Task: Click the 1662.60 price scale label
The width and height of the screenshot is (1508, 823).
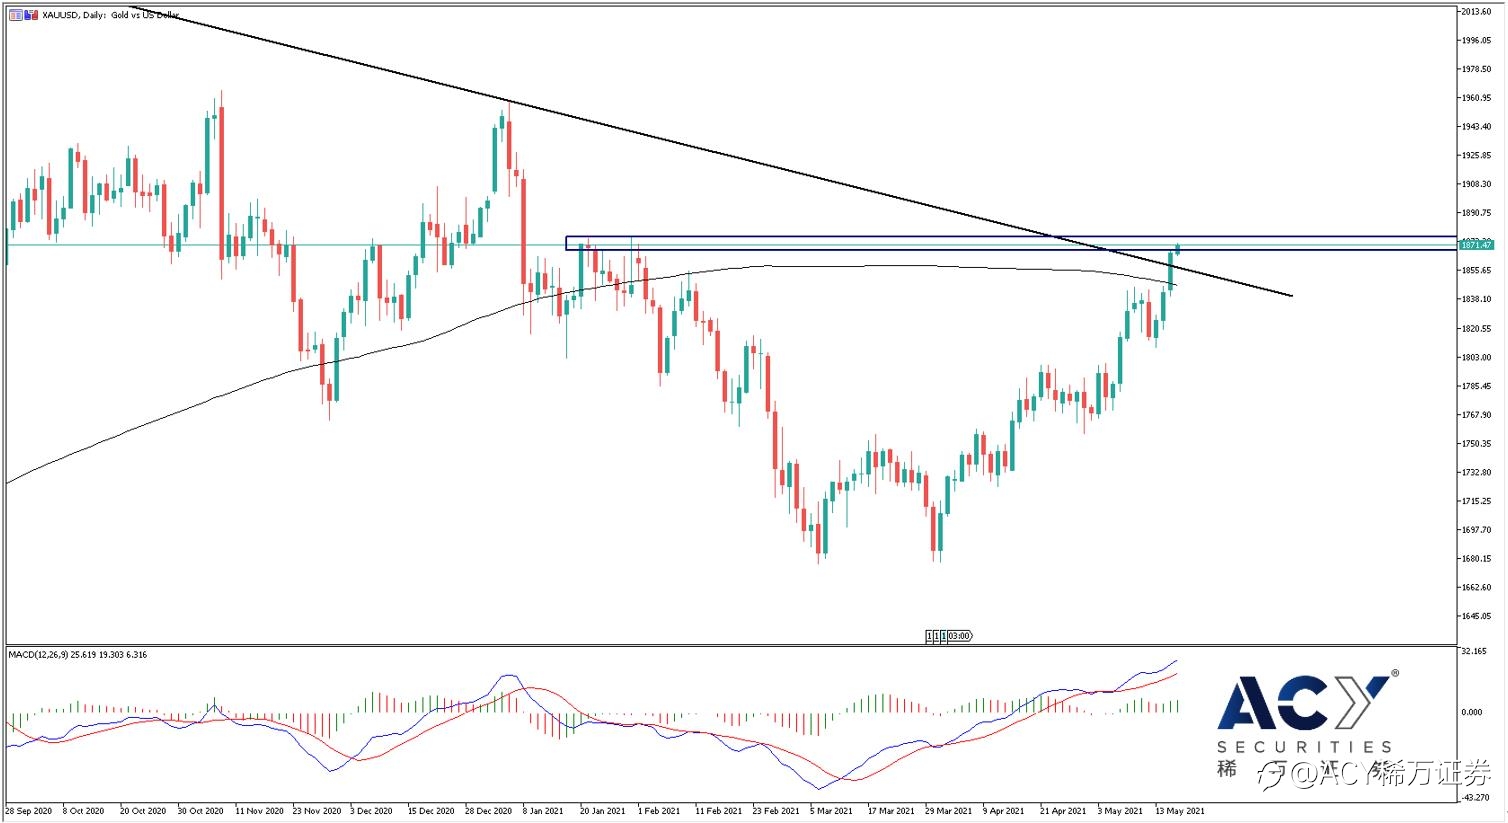Action: tap(1476, 588)
